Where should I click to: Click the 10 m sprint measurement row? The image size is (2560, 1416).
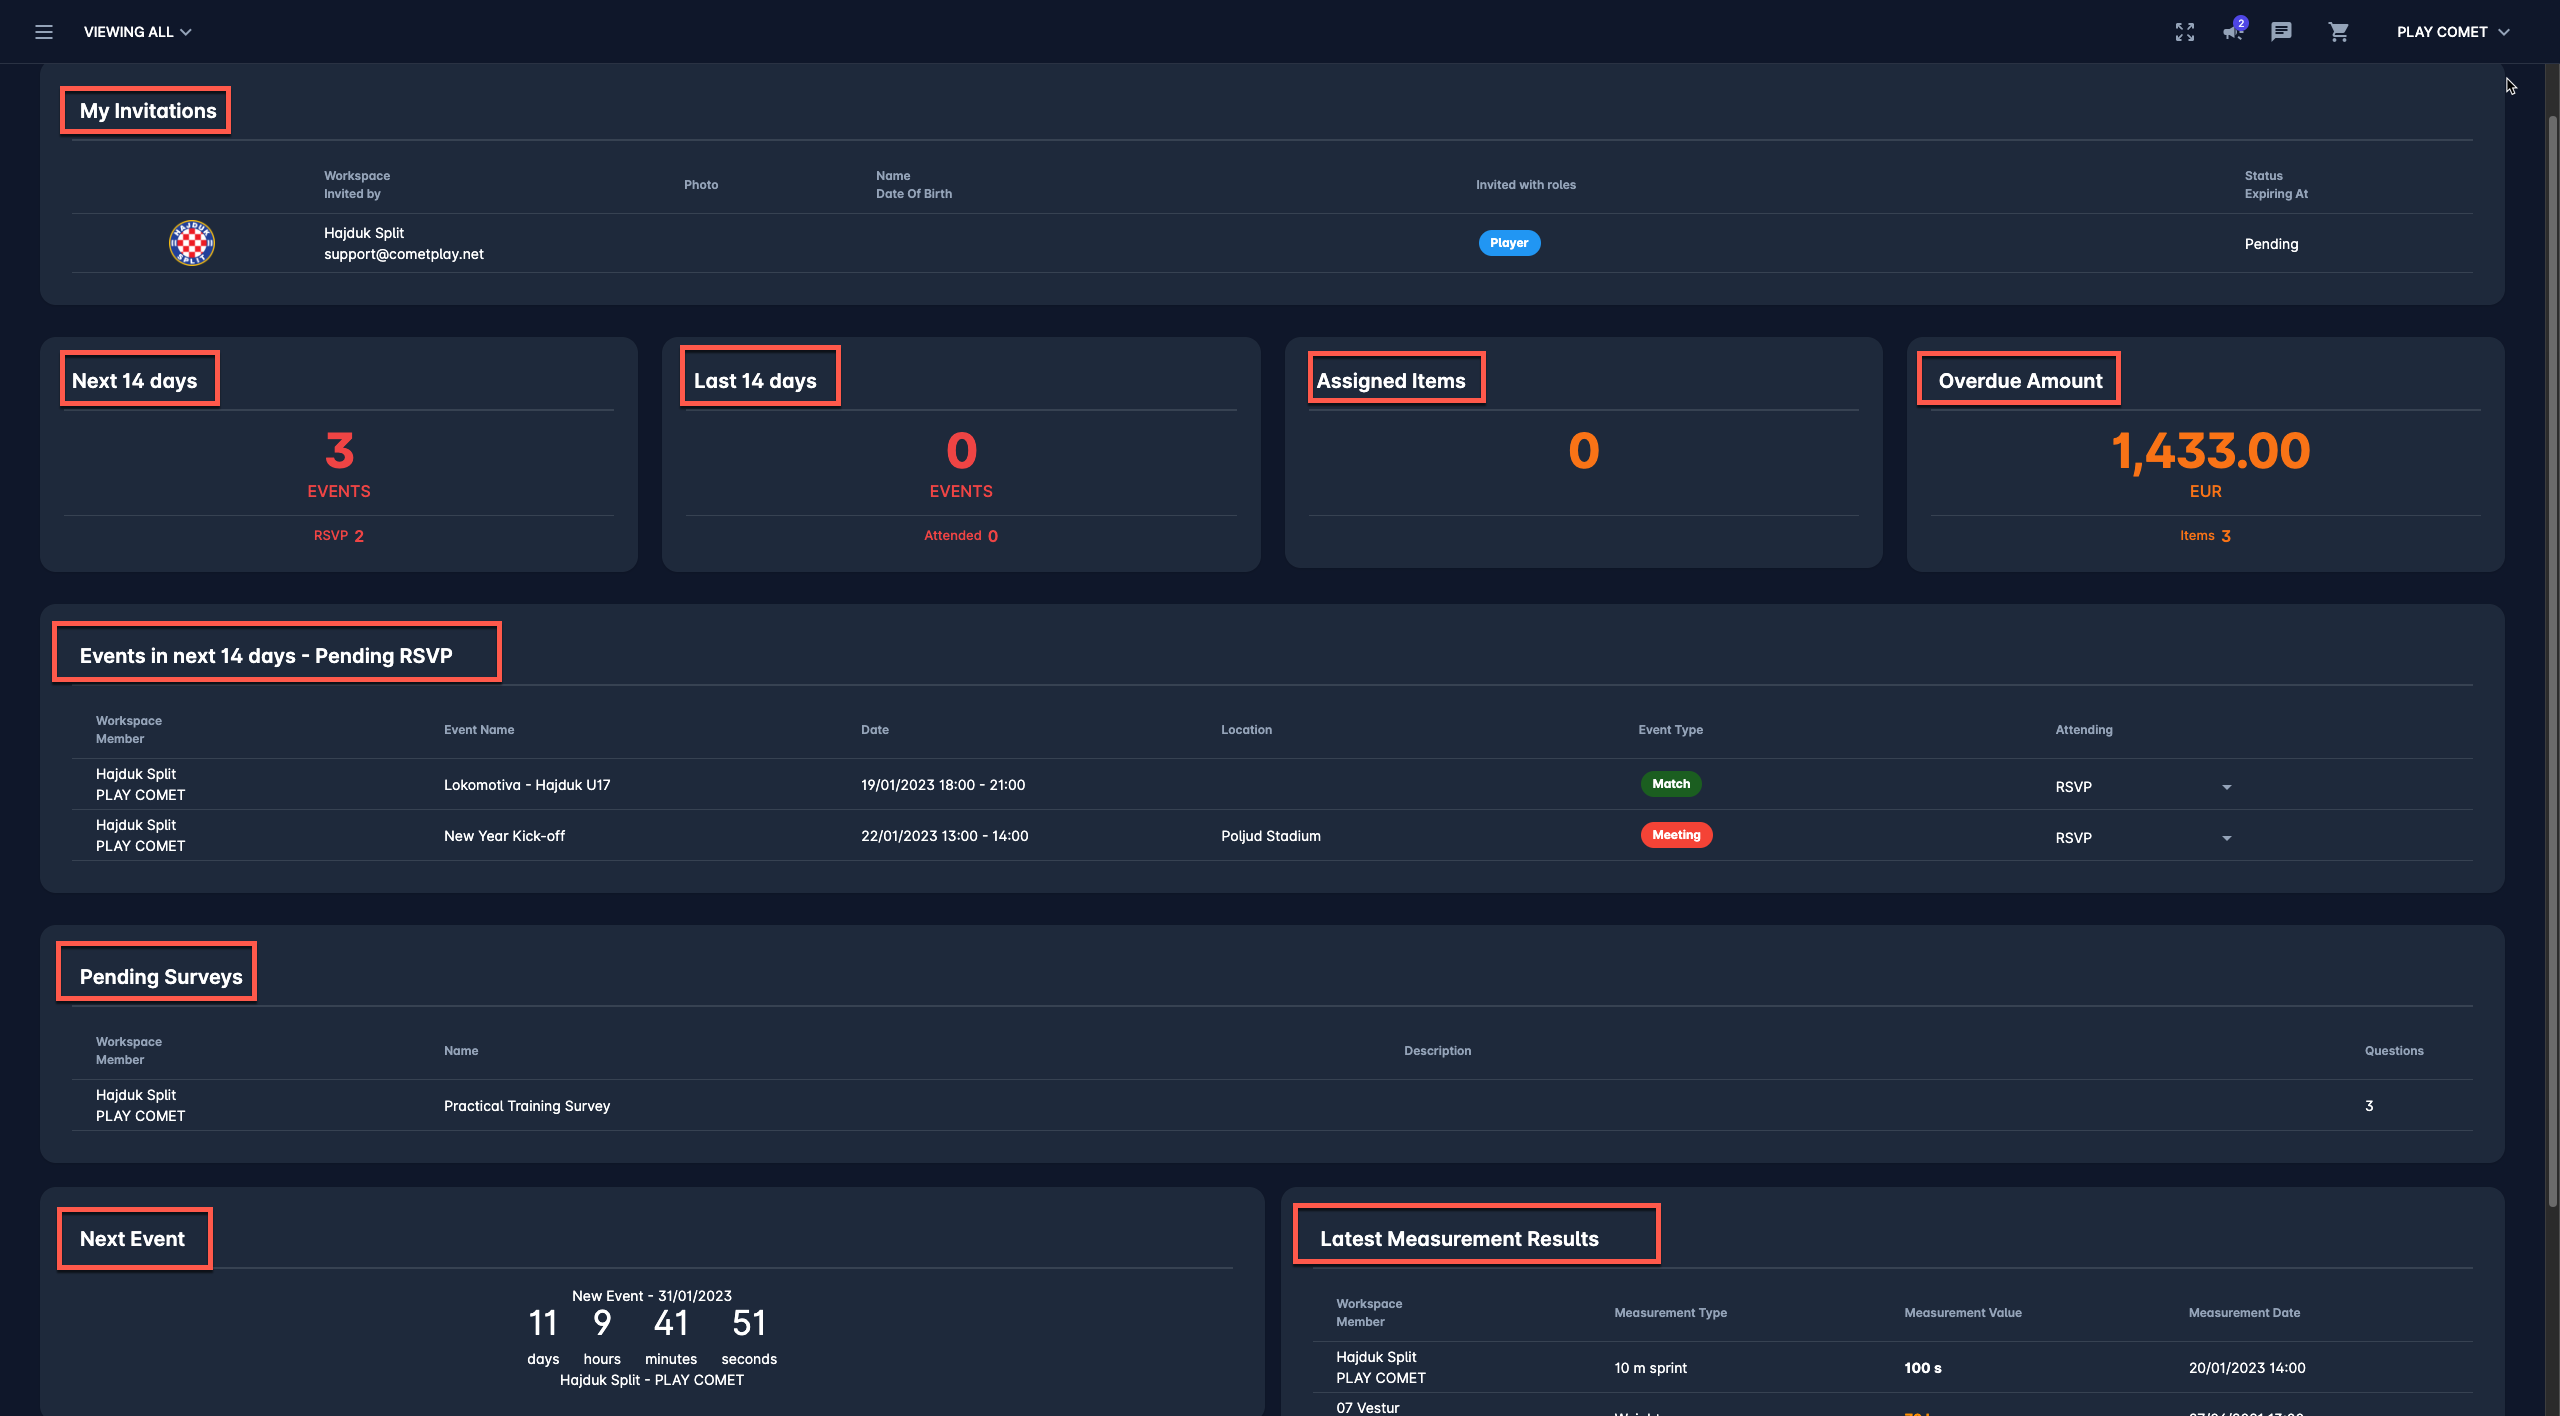tap(1650, 1368)
